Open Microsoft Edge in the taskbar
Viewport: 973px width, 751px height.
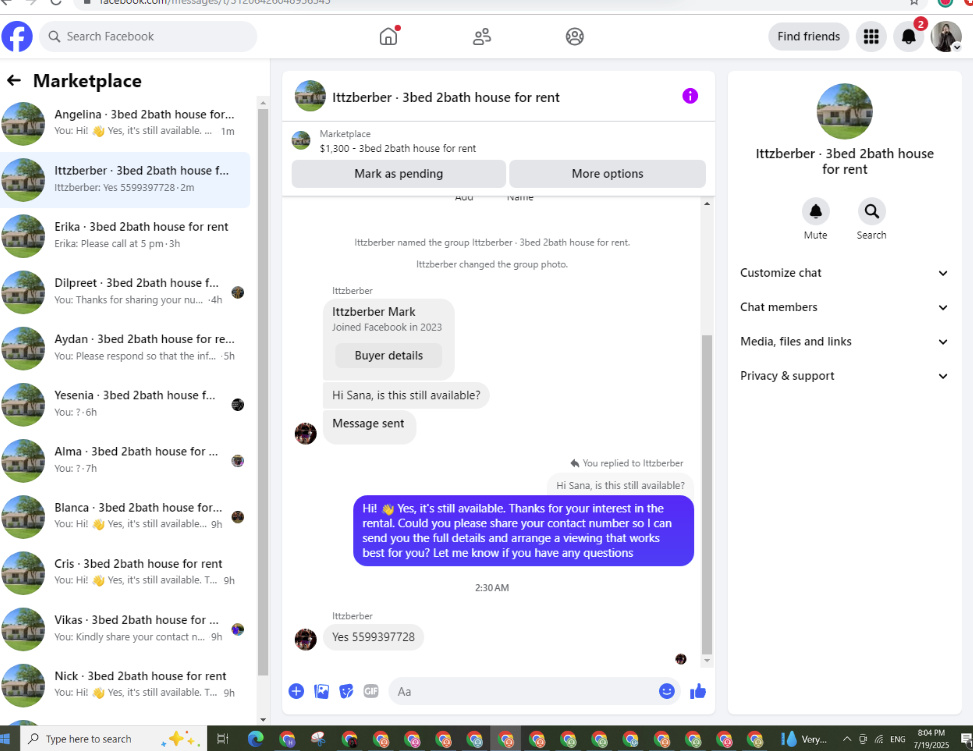tap(256, 739)
